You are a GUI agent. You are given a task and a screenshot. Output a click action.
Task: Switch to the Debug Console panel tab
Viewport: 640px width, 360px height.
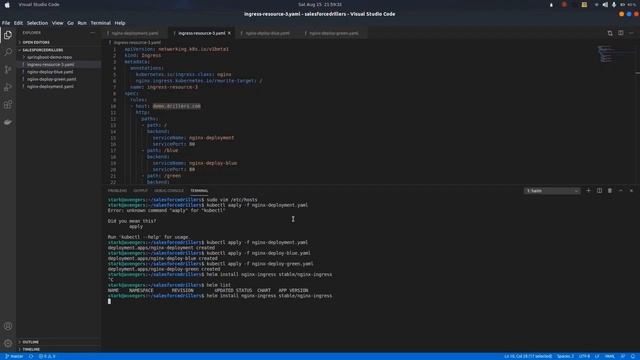click(x=169, y=191)
